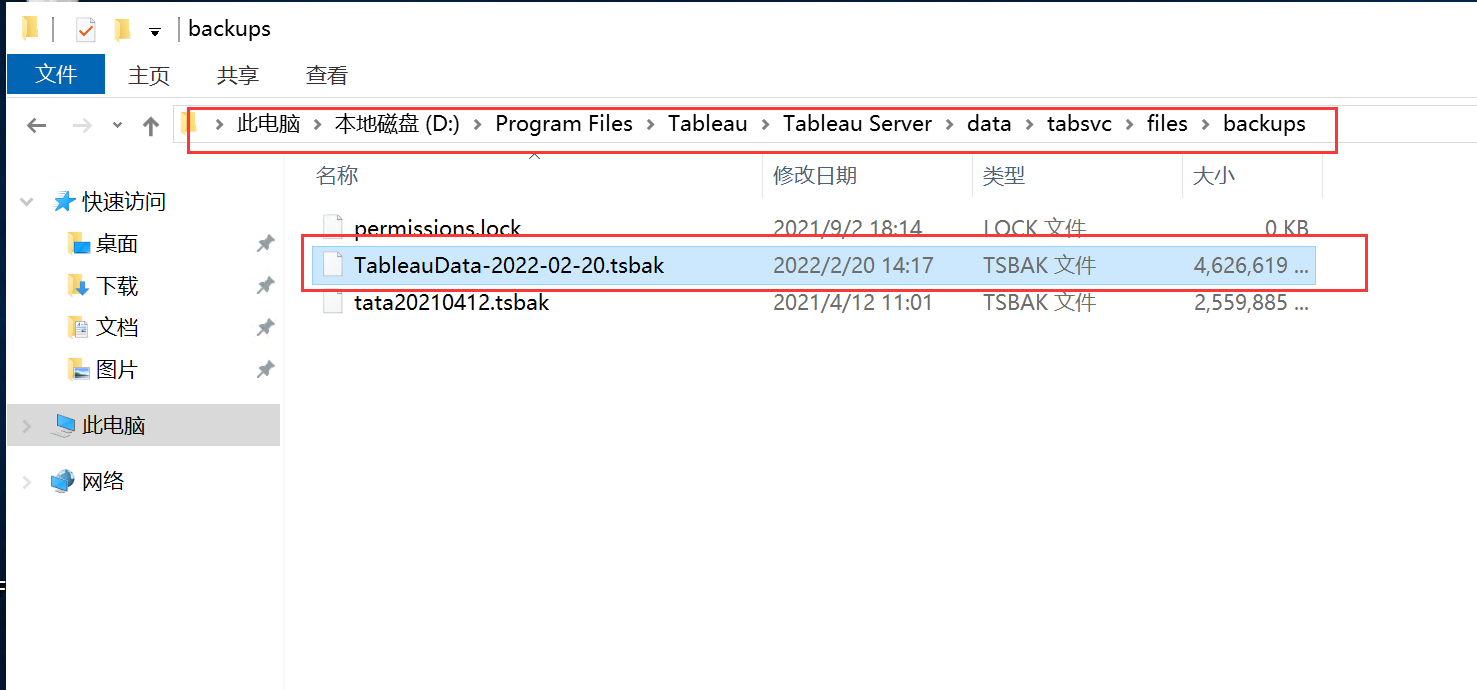Open 下载 in quick access
Image resolution: width=1477 pixels, height=690 pixels.
(117, 286)
